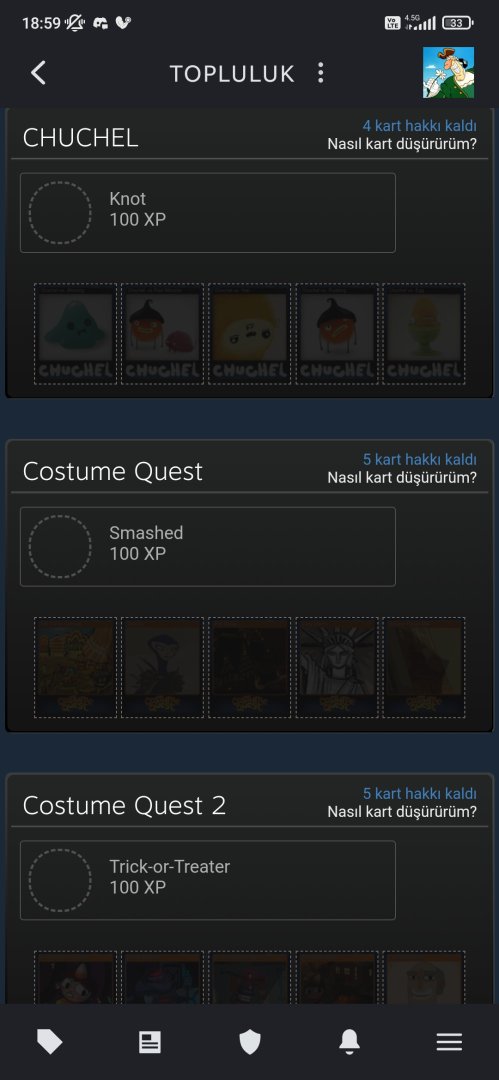
Task: Tap the Knot badge circle placeholder
Action: [60, 212]
